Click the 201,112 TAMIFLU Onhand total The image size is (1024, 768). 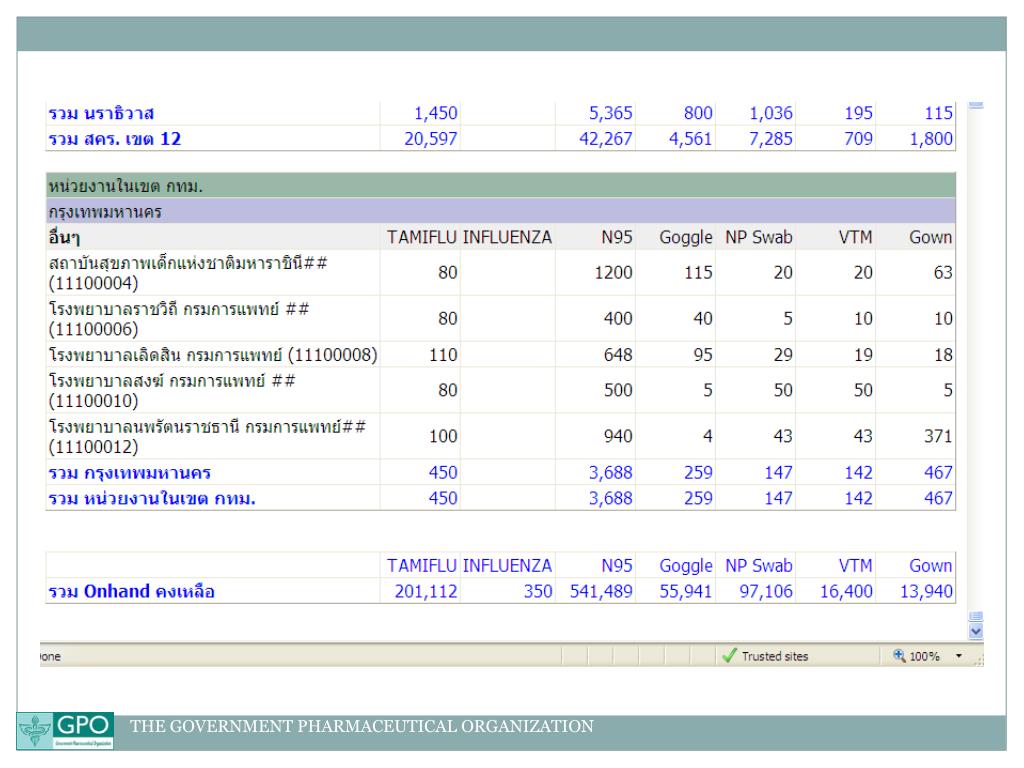click(426, 592)
